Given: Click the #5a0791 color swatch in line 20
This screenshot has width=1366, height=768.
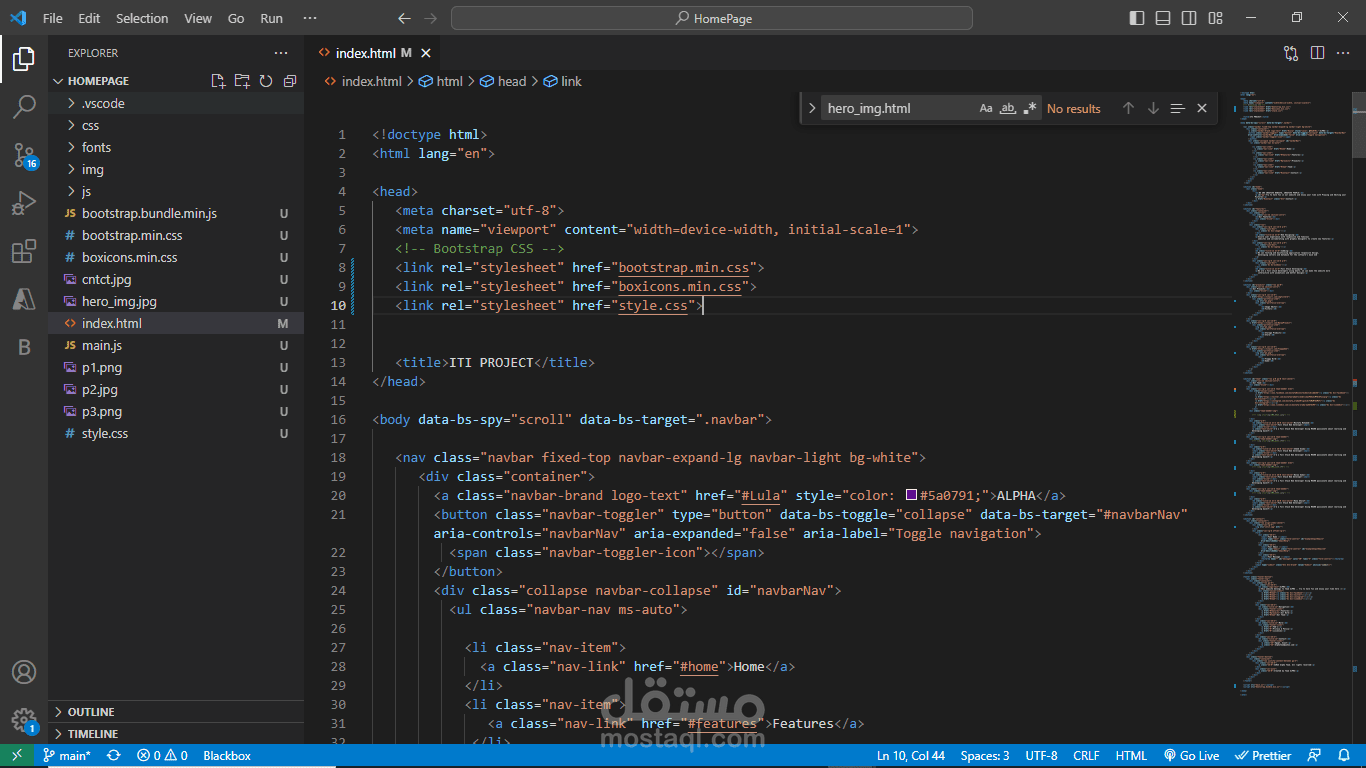Looking at the screenshot, I should point(911,495).
